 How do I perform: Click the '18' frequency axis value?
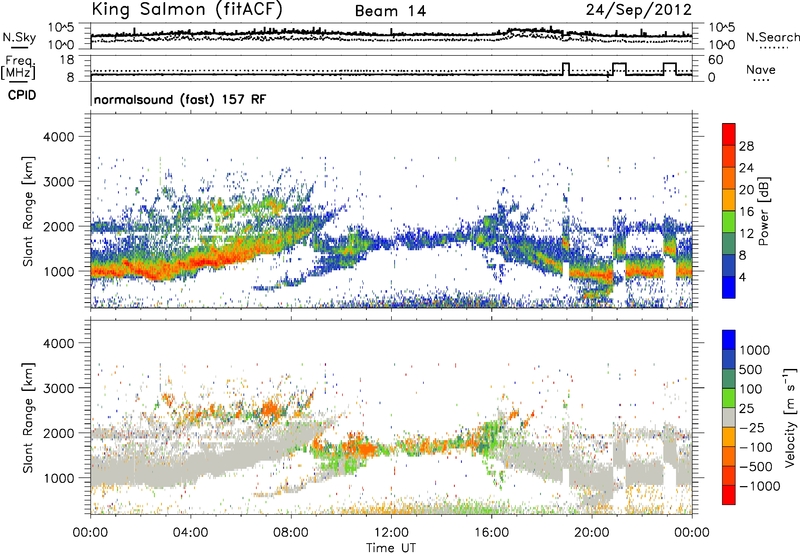pos(67,60)
